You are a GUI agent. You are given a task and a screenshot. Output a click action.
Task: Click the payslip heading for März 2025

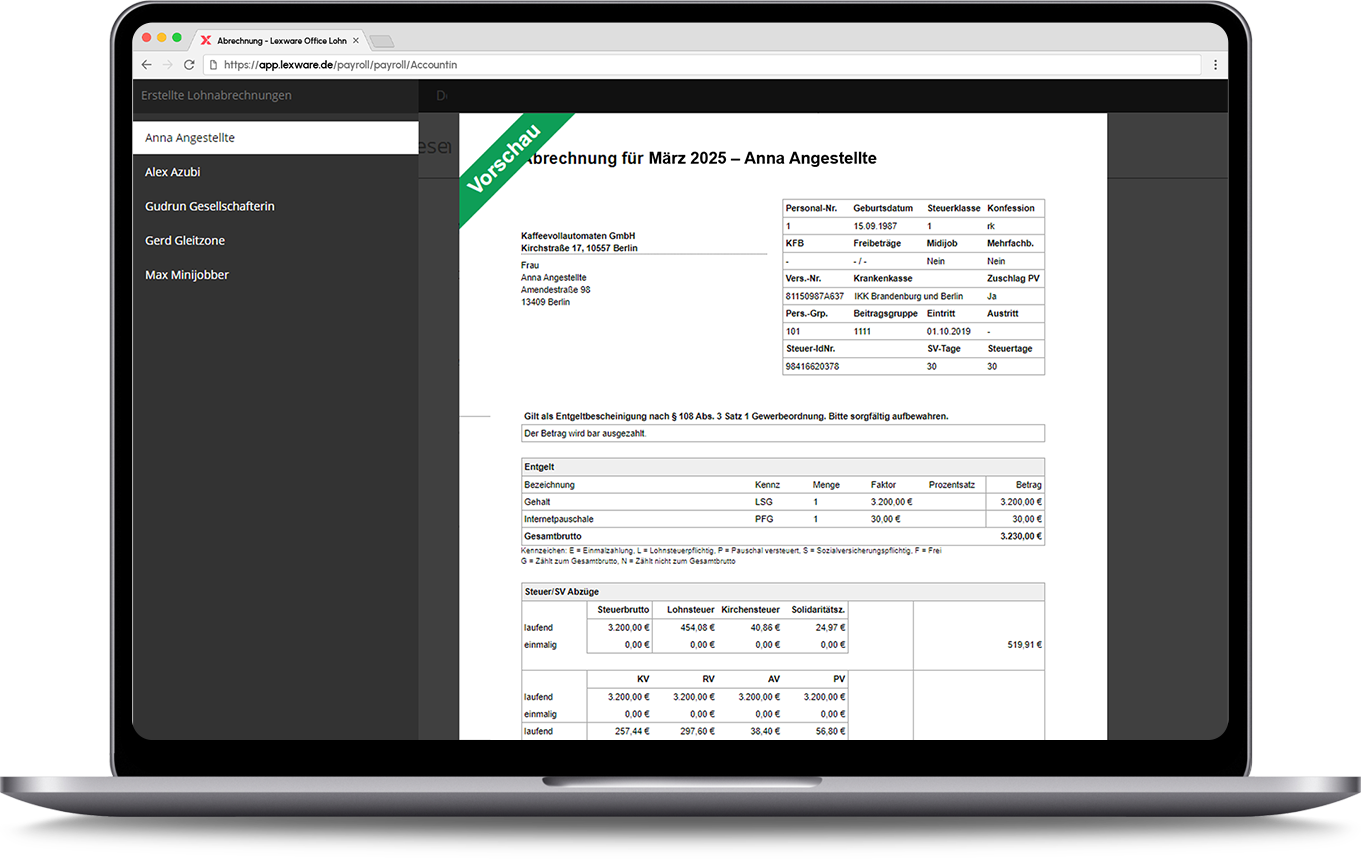(700, 158)
